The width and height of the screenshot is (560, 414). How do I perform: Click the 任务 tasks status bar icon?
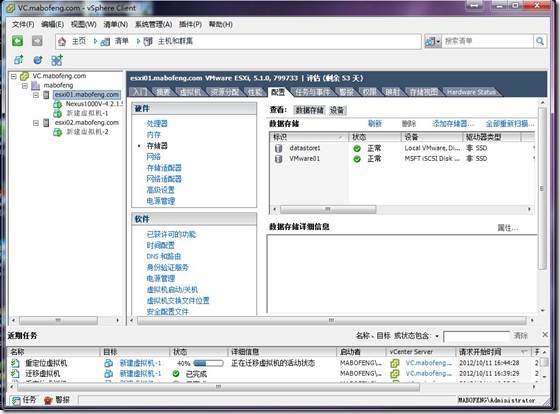click(x=16, y=400)
